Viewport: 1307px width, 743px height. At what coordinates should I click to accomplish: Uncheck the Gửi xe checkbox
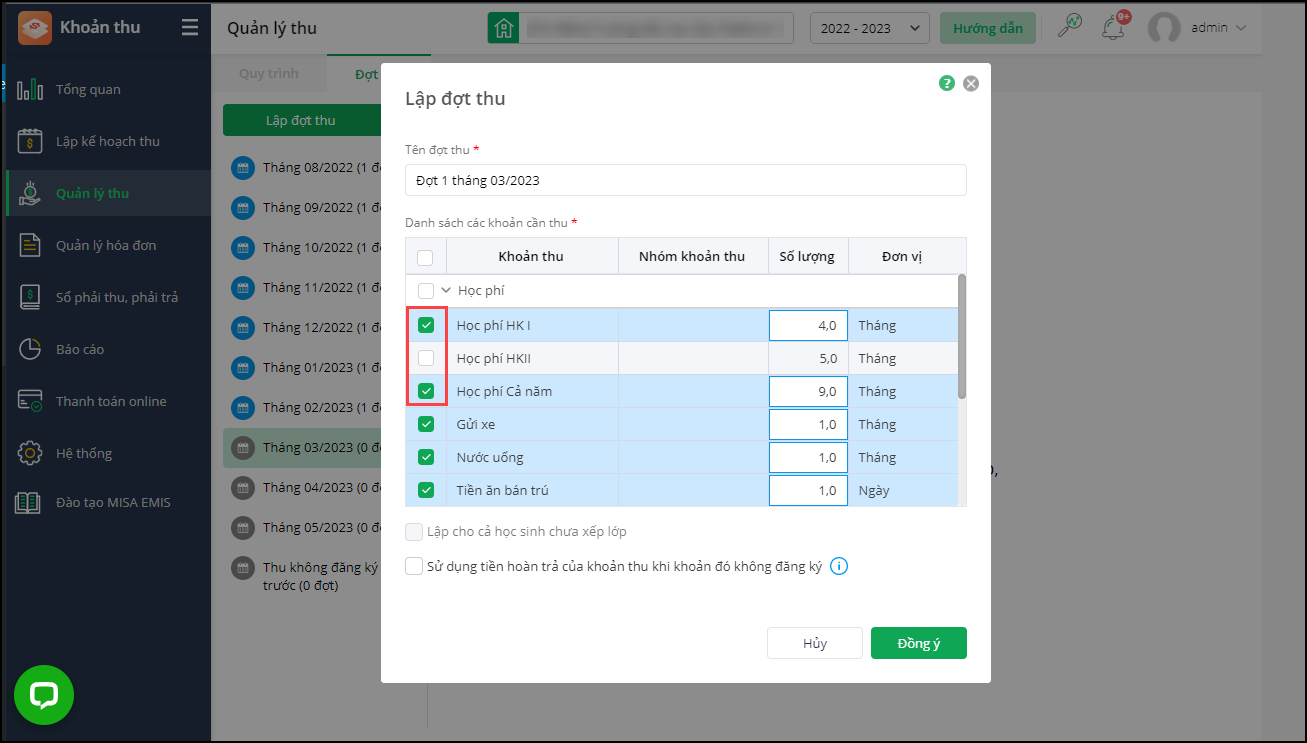tap(426, 424)
